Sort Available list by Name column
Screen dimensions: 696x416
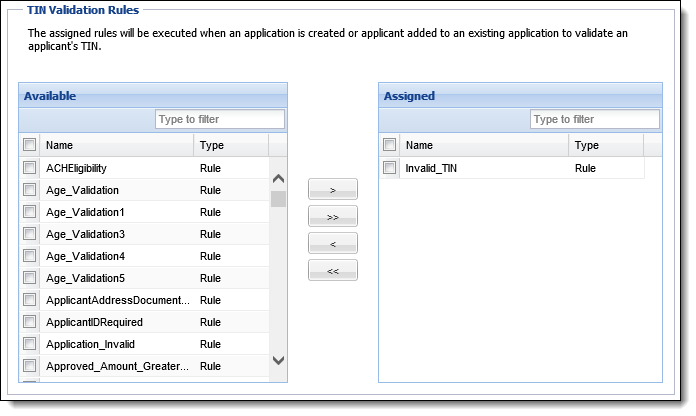click(x=117, y=145)
